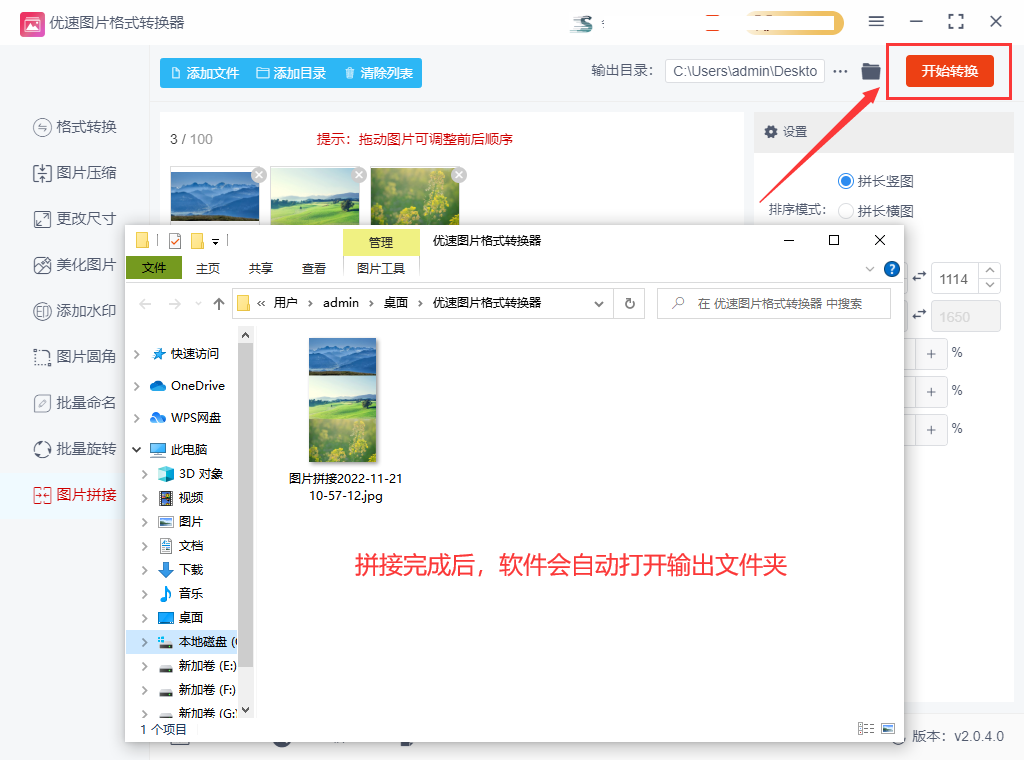Switch to details view icon
Screen dimensions: 1024x760
(866, 728)
